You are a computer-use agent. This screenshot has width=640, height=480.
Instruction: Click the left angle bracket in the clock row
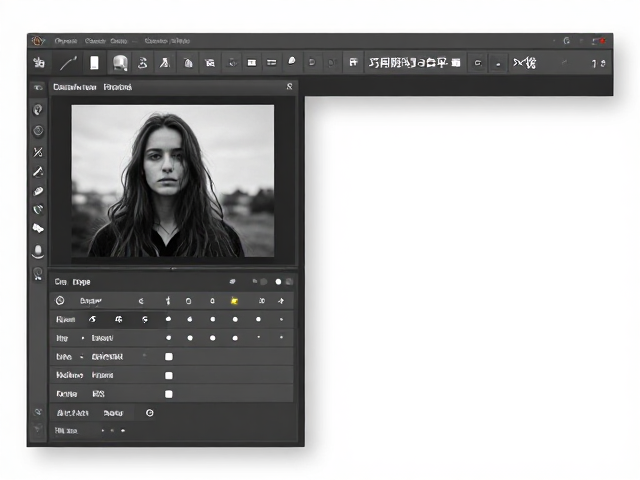click(x=141, y=301)
